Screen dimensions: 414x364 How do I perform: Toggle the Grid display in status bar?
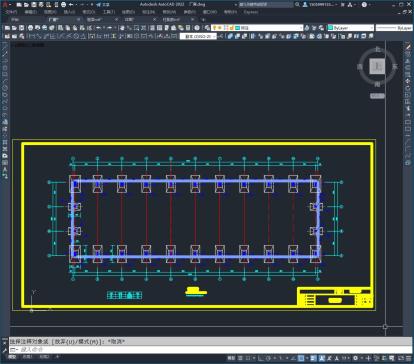240,358
